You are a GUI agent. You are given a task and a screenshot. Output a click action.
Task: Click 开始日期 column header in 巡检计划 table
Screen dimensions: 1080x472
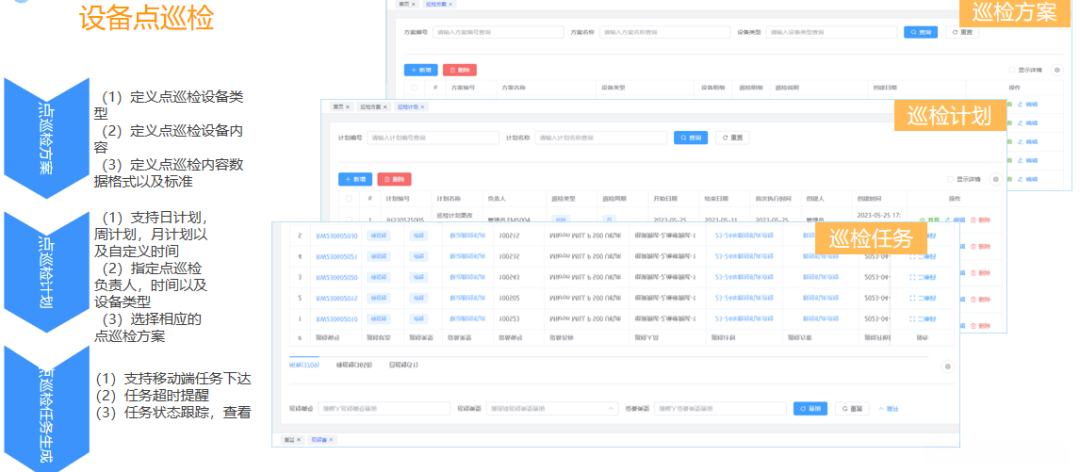click(x=666, y=198)
